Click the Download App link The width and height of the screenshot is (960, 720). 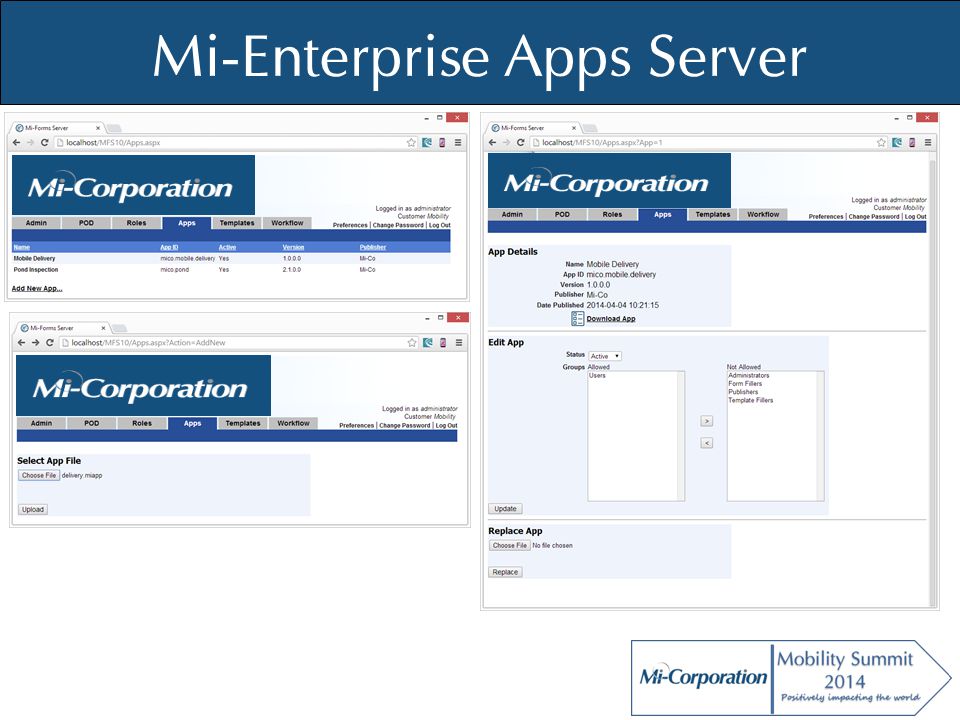611,319
